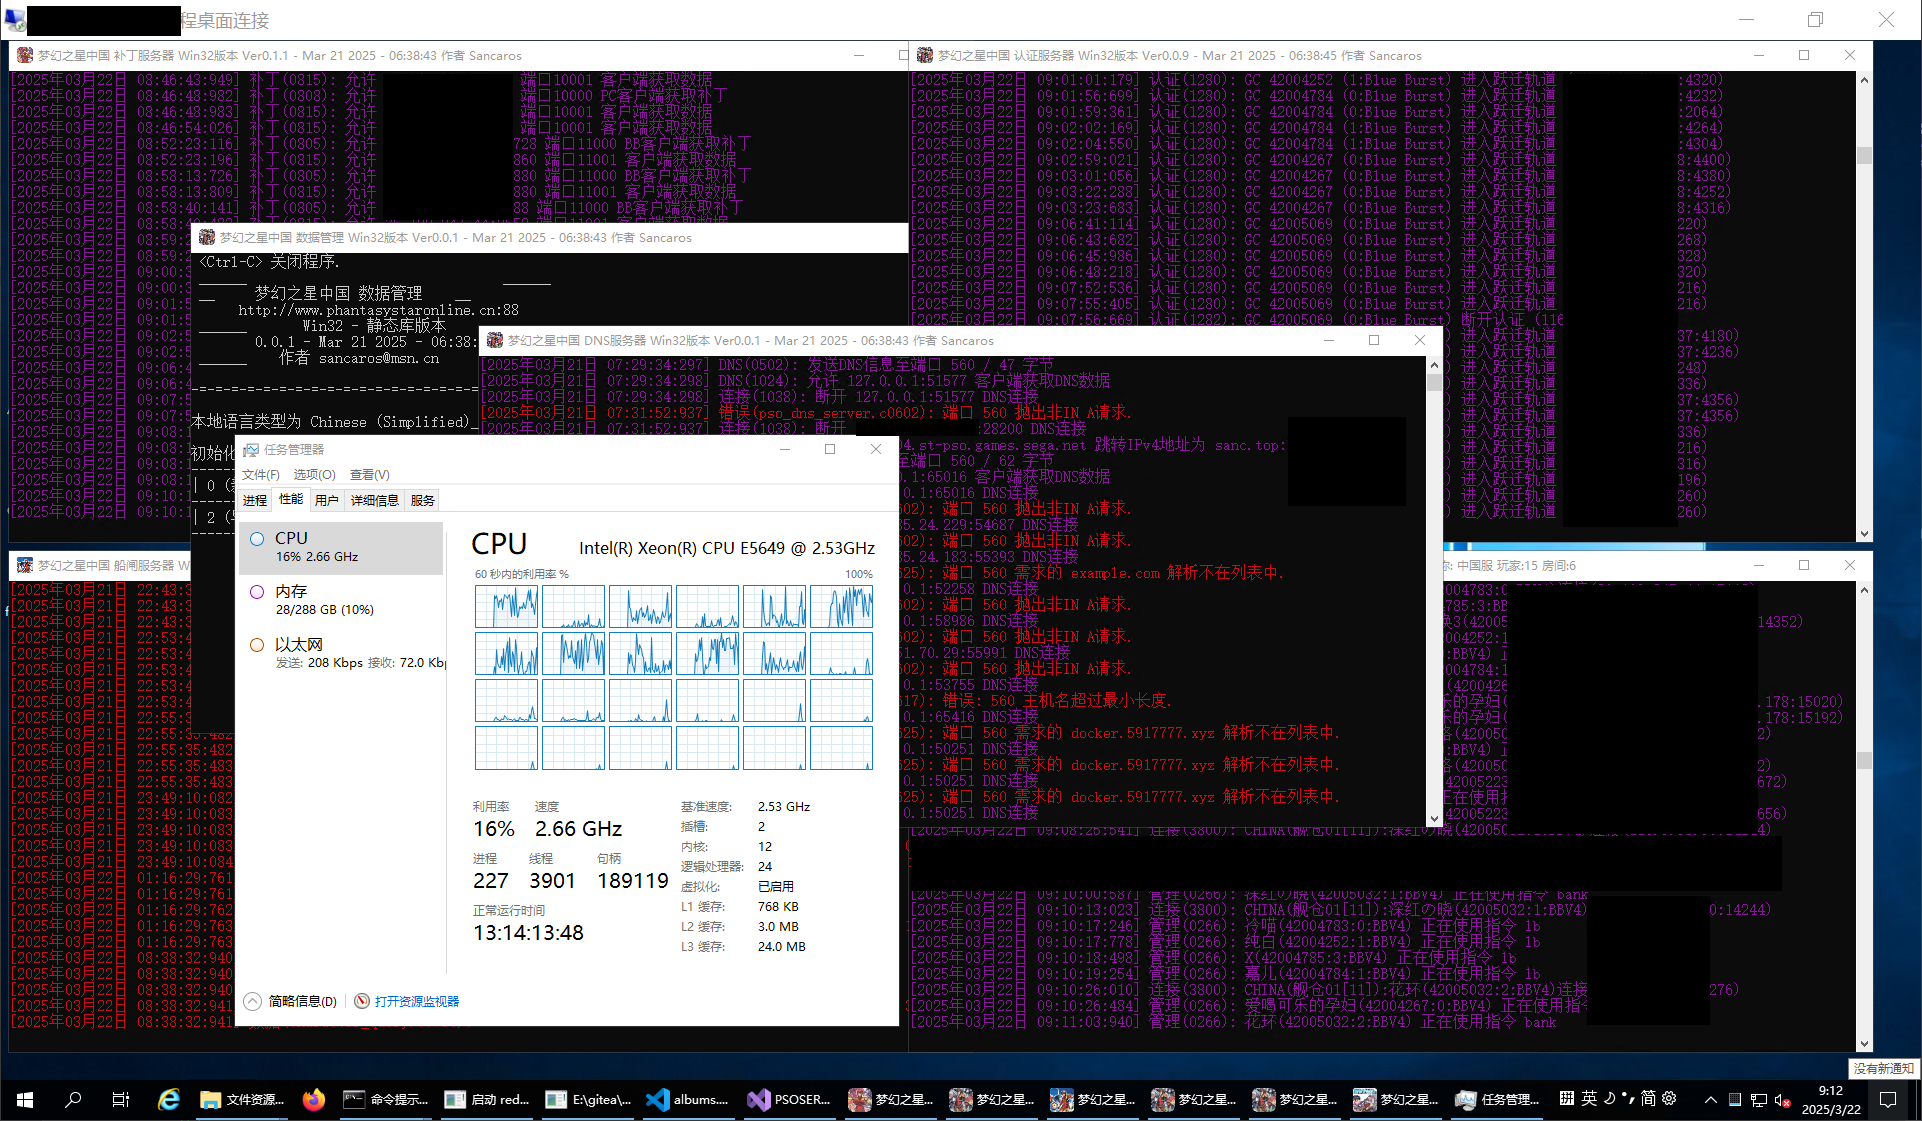Image resolution: width=1922 pixels, height=1121 pixels.
Task: Select 内存 in the performance sidebar
Action: tap(291, 592)
